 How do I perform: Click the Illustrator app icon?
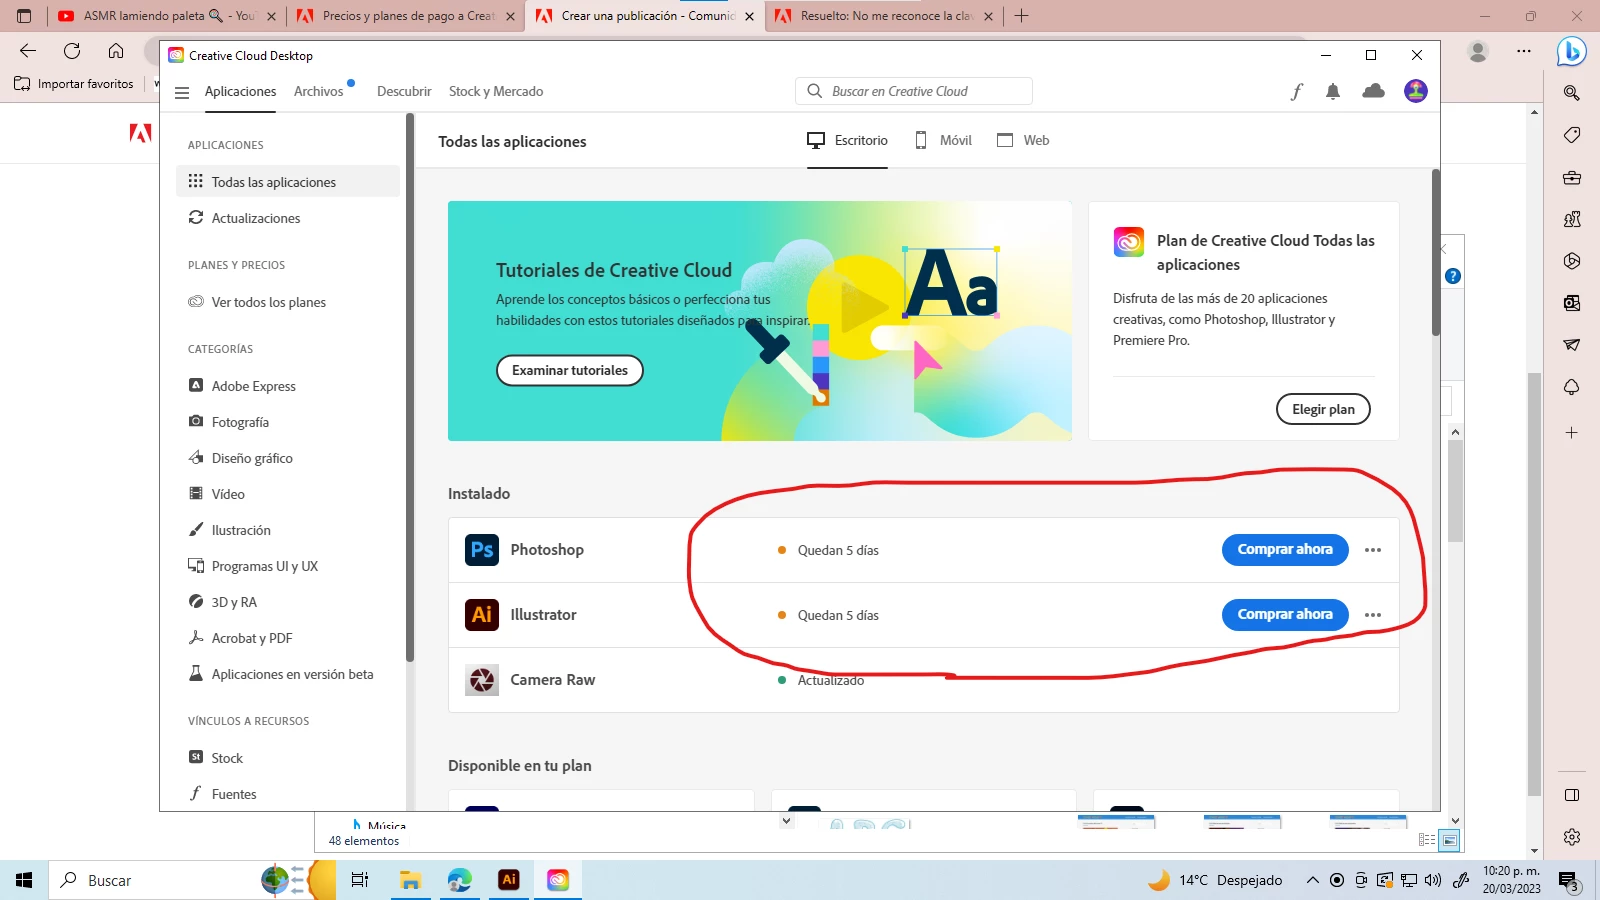tap(482, 615)
